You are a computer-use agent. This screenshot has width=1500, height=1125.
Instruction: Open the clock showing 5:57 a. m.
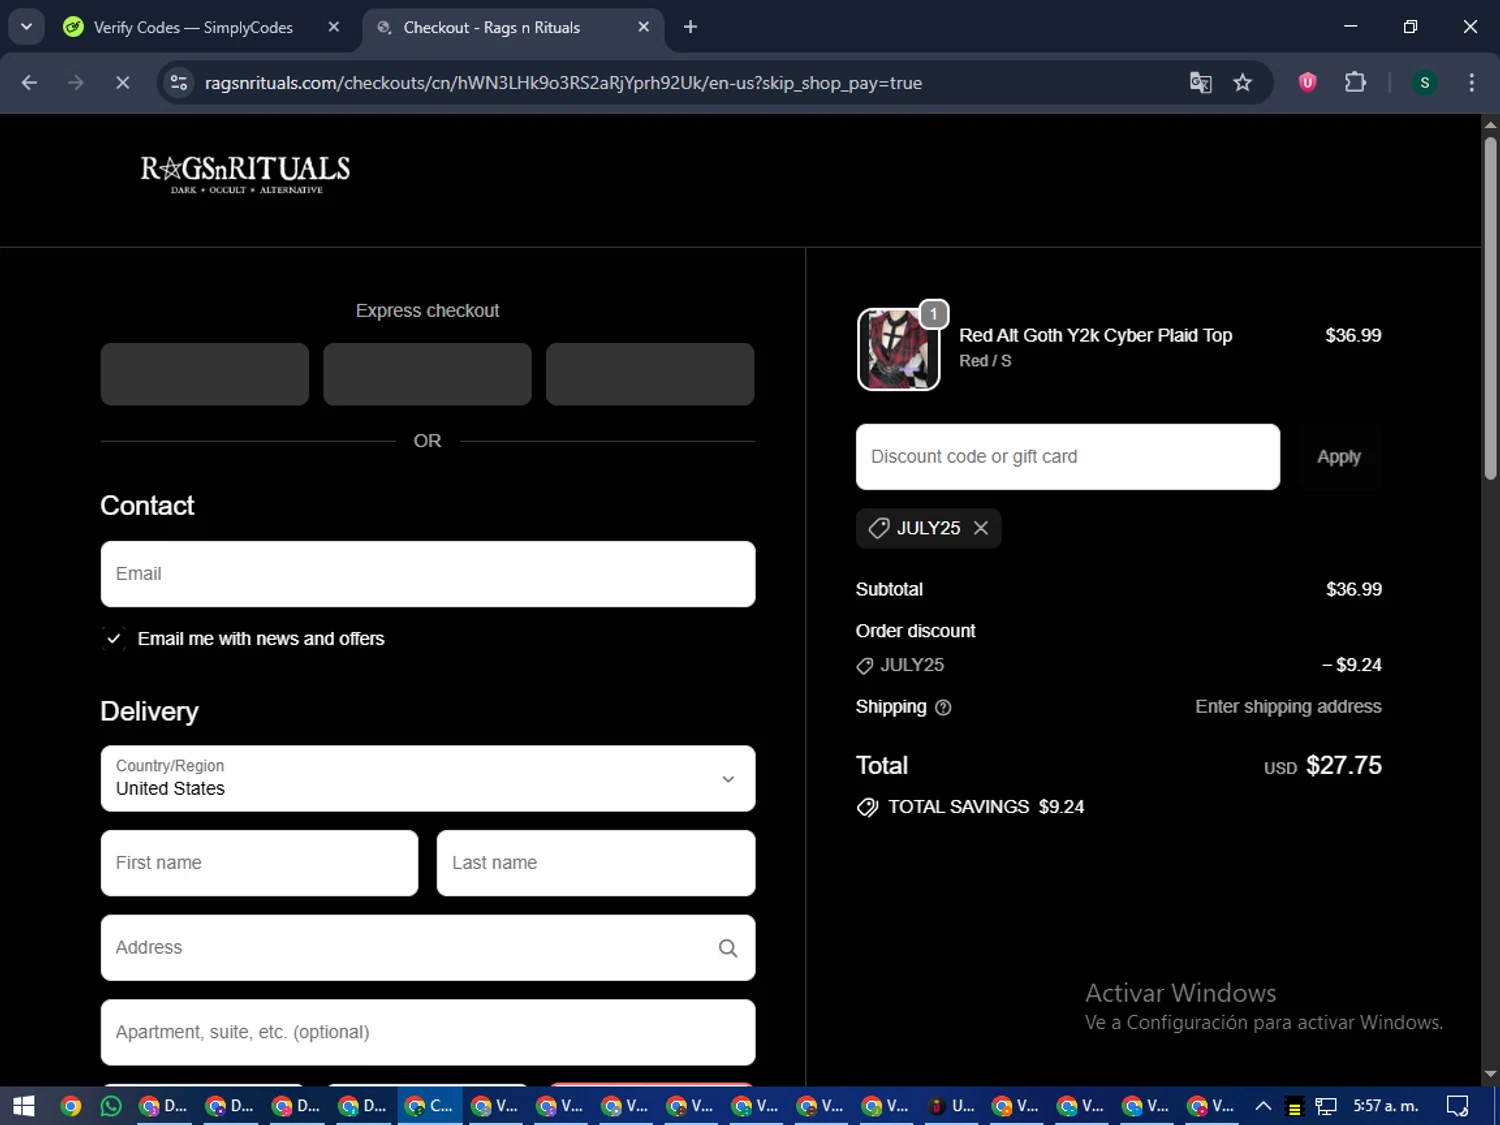click(x=1386, y=1106)
